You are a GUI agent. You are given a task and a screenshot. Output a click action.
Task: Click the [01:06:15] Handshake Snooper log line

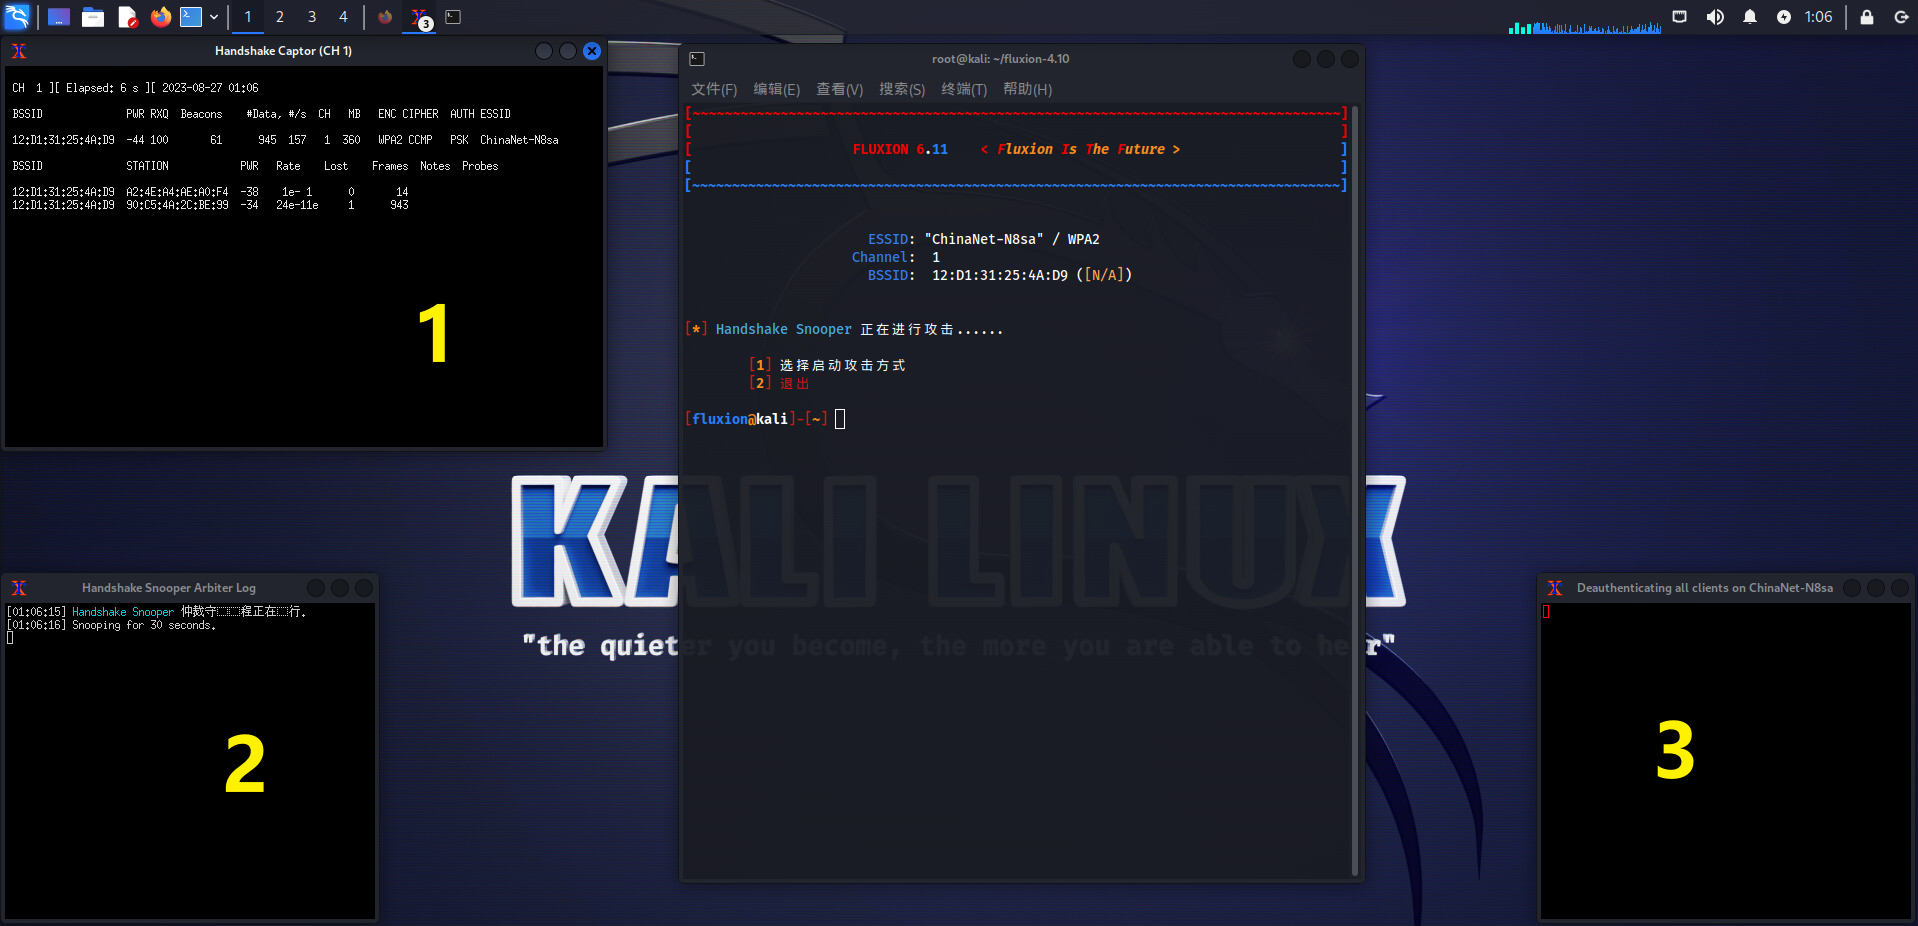coord(156,611)
